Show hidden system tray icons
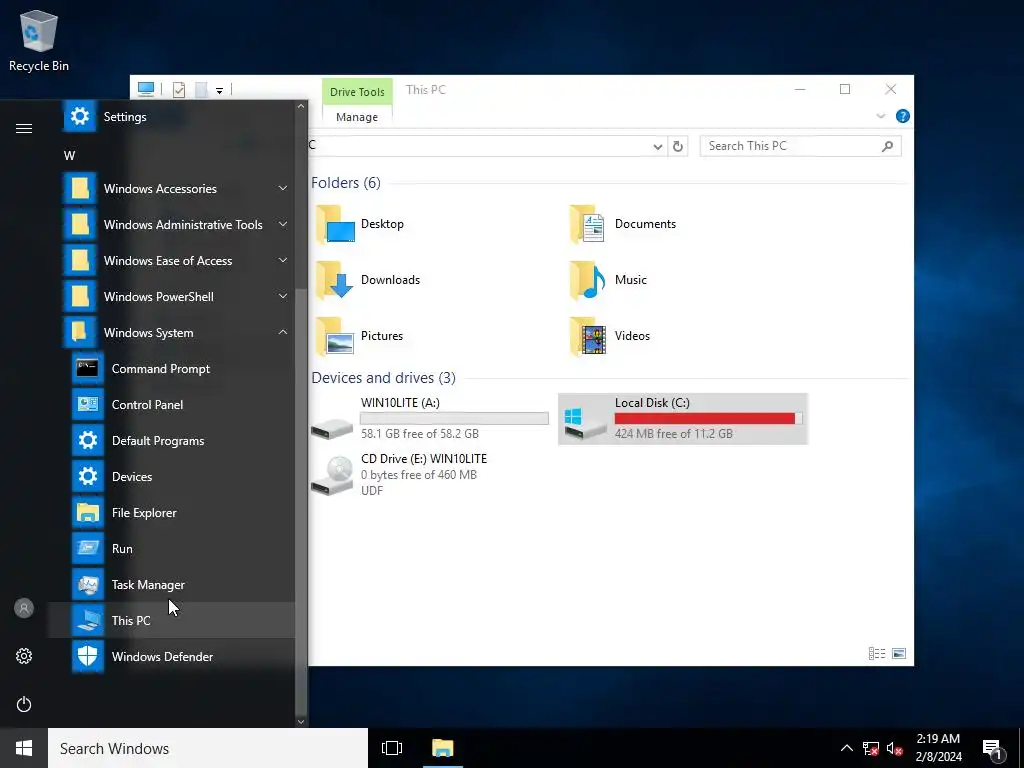1024x768 pixels. pos(846,748)
